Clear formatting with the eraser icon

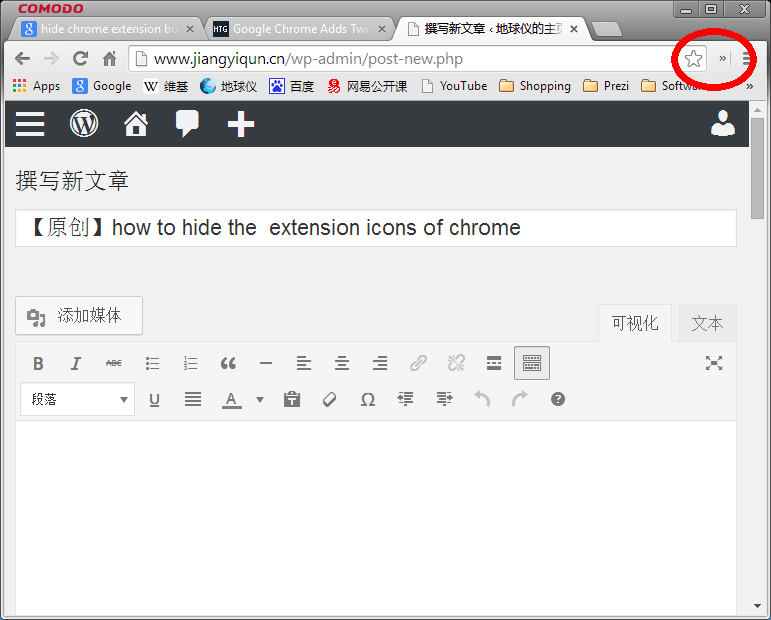point(329,399)
